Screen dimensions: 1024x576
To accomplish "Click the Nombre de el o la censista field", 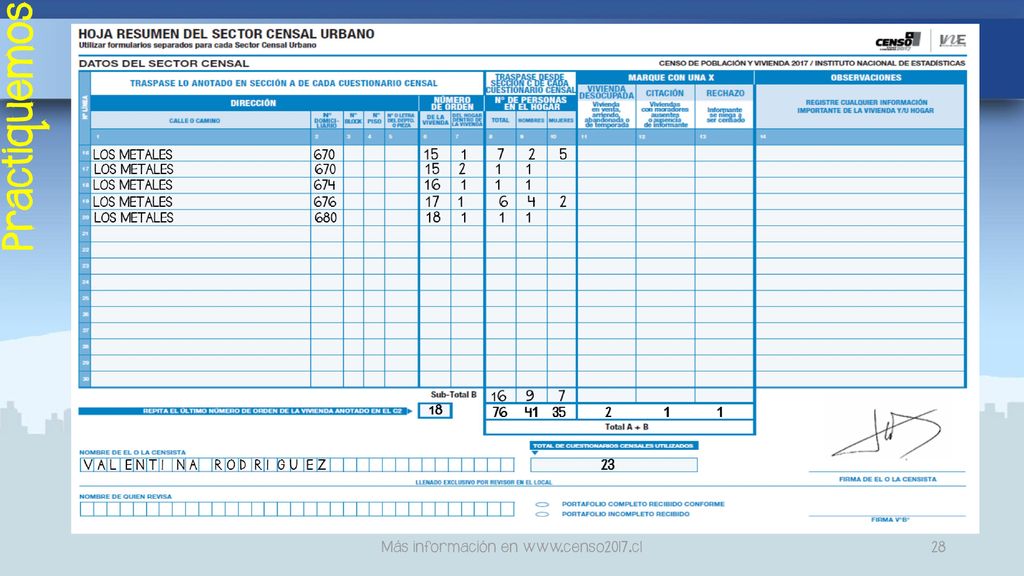I will 297,465.
